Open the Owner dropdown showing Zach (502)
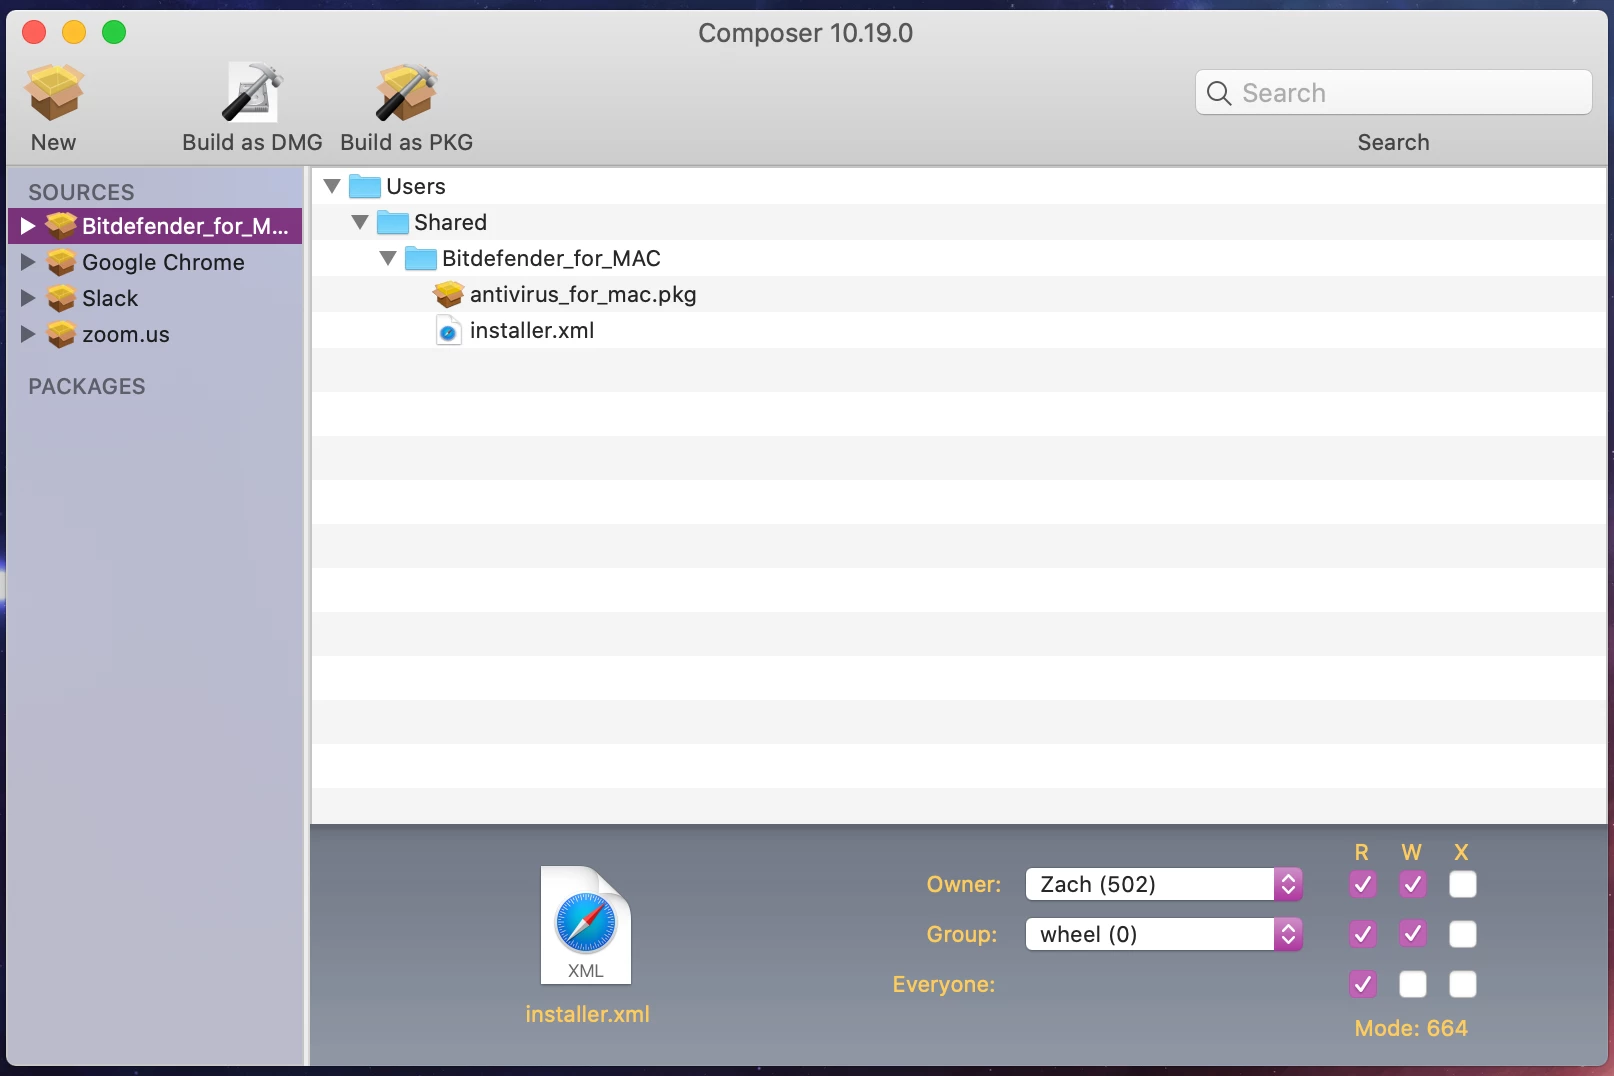Image resolution: width=1614 pixels, height=1076 pixels. tap(1164, 884)
